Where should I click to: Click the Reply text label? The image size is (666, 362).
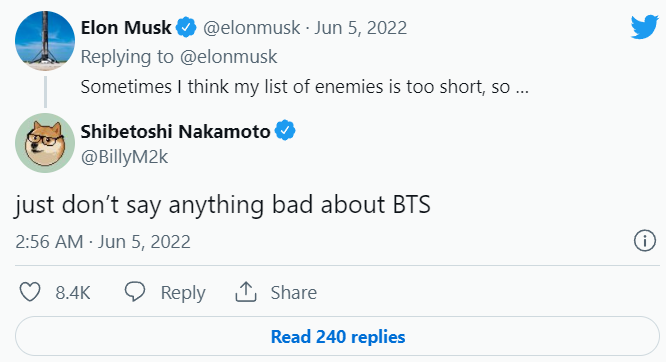[183, 293]
